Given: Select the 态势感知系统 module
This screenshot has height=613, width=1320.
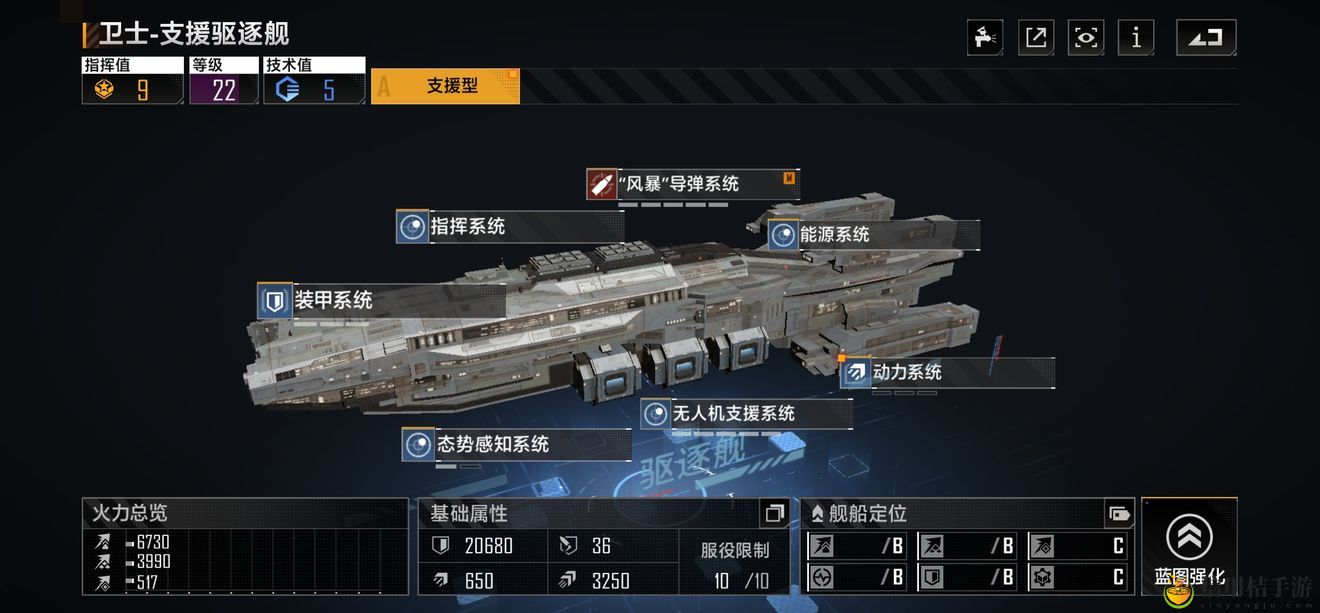Looking at the screenshot, I should pyautogui.click(x=516, y=444).
